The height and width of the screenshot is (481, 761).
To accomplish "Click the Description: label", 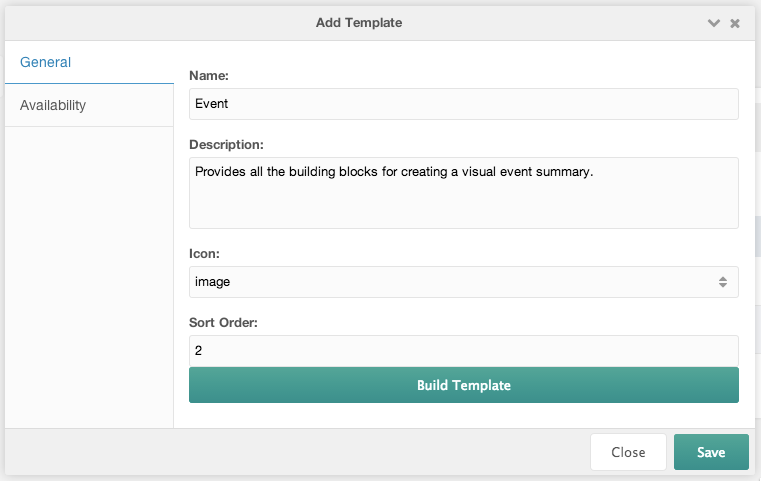I will (x=226, y=145).
